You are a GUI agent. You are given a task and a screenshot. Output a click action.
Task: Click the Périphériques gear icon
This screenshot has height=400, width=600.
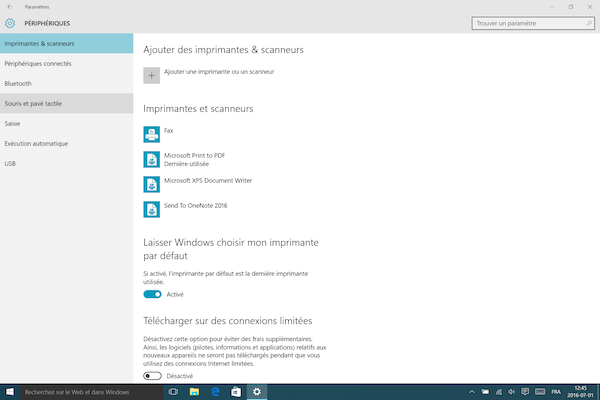point(10,23)
